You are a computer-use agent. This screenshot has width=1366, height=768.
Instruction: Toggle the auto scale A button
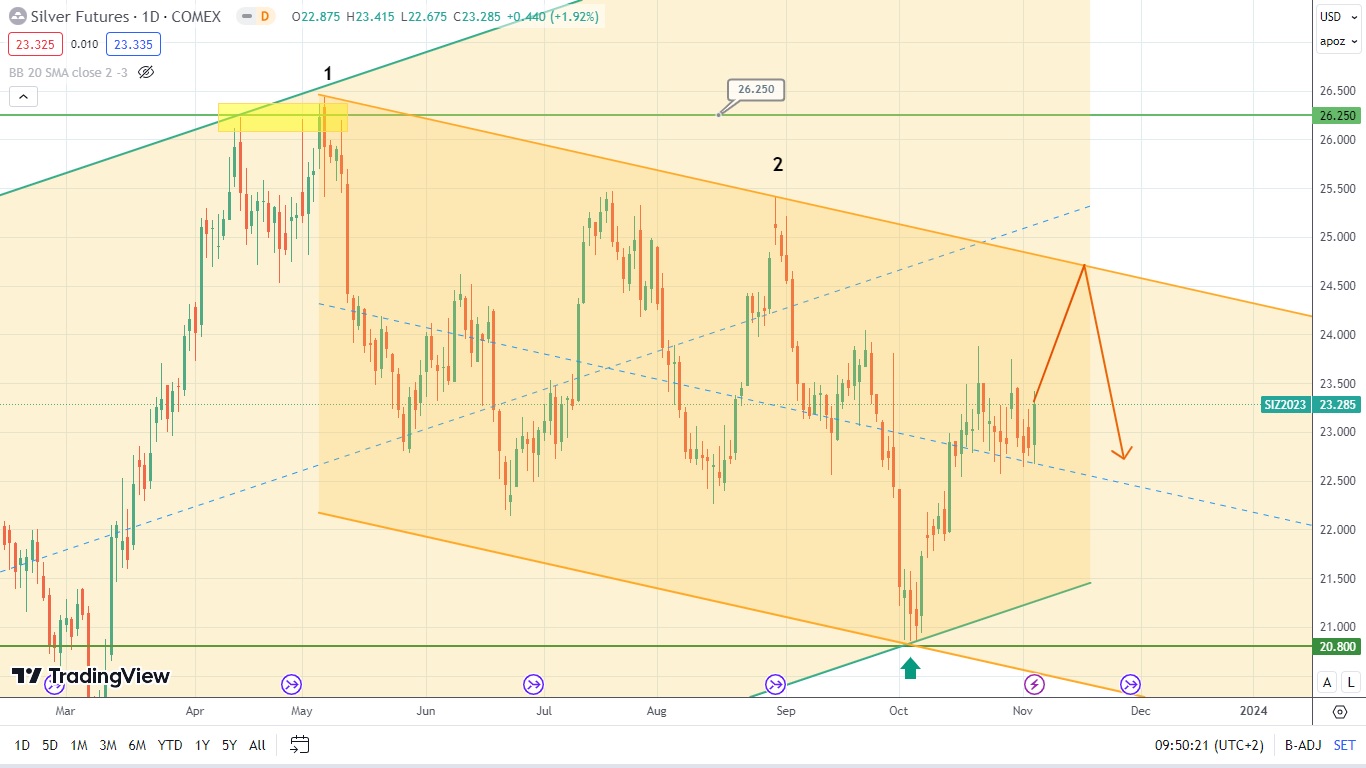click(1327, 683)
